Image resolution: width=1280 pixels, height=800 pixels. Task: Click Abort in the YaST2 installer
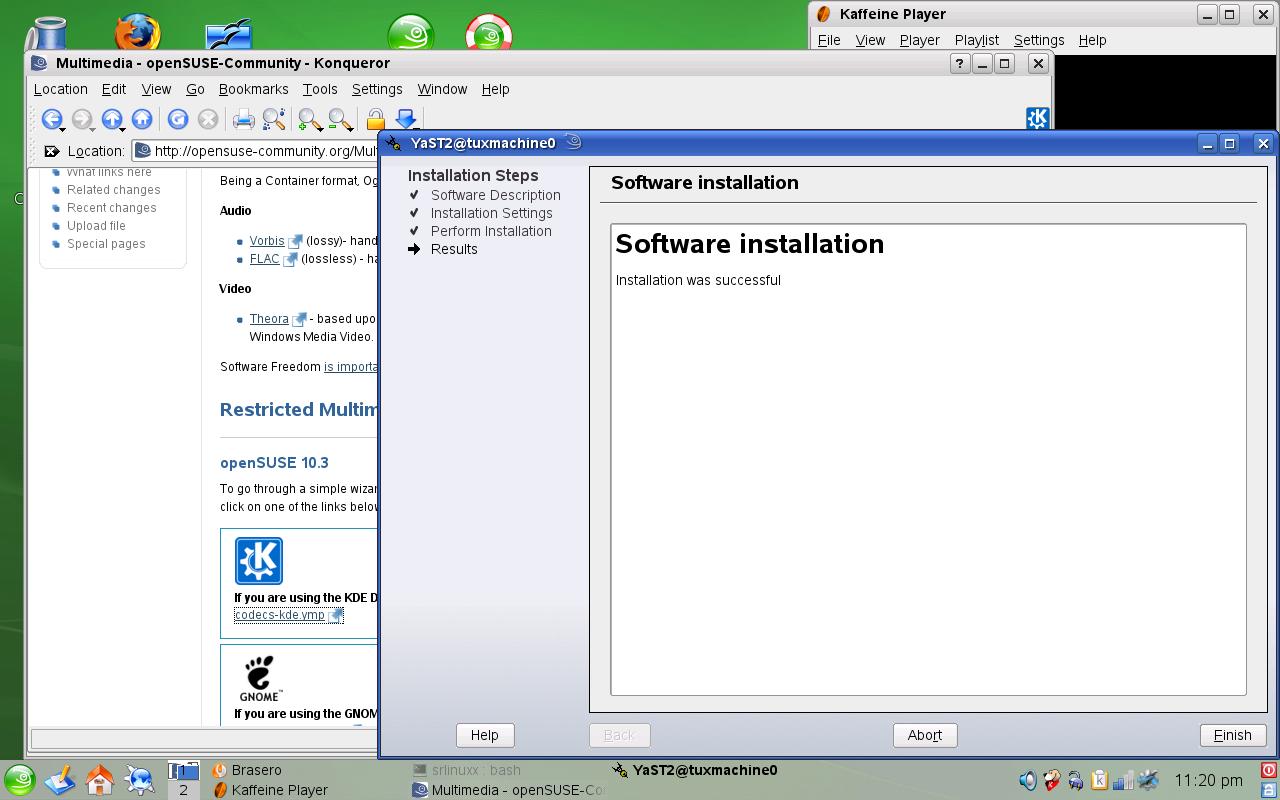tap(925, 735)
